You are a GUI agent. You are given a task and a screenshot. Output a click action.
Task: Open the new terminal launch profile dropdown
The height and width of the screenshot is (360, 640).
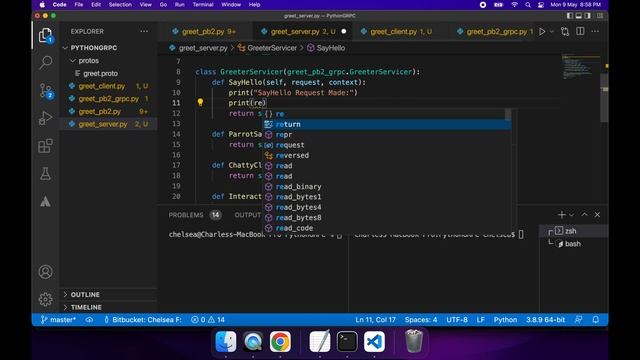click(x=571, y=215)
